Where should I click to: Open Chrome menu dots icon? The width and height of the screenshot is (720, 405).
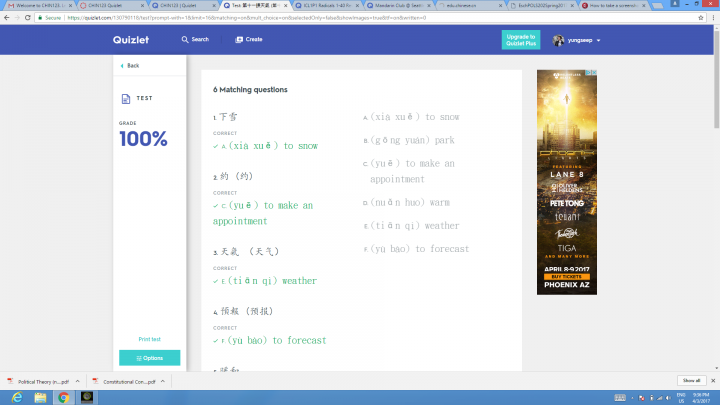(713, 18)
